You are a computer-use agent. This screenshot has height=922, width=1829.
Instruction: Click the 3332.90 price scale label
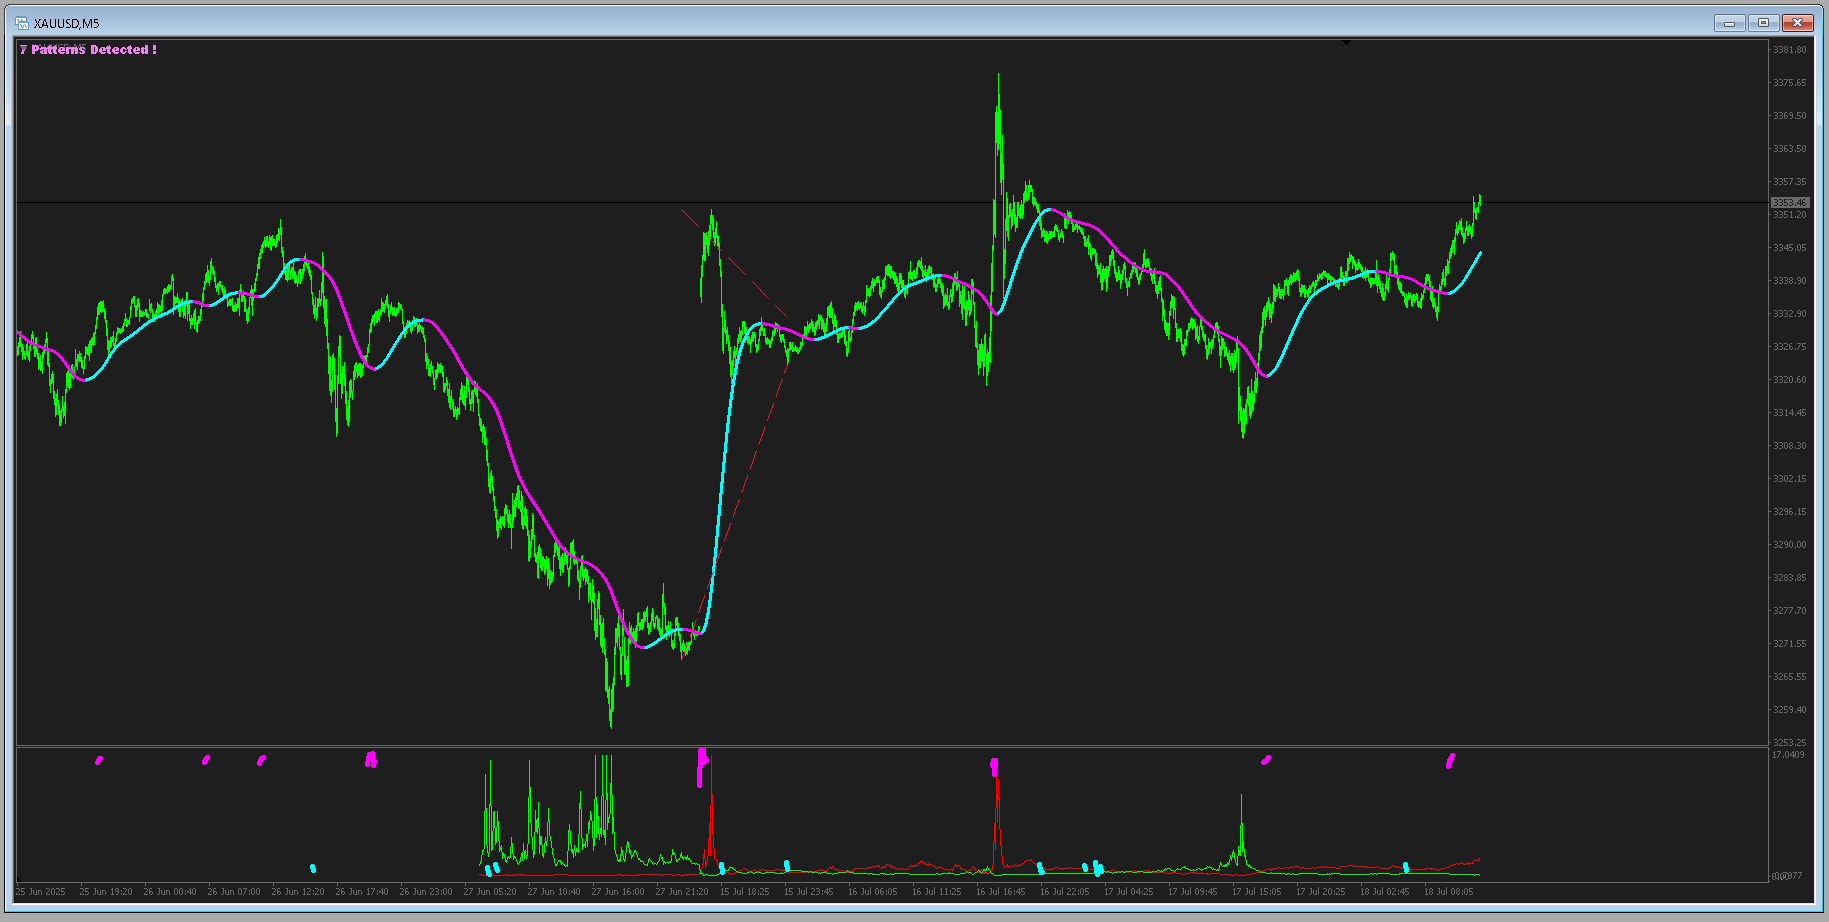(1790, 314)
